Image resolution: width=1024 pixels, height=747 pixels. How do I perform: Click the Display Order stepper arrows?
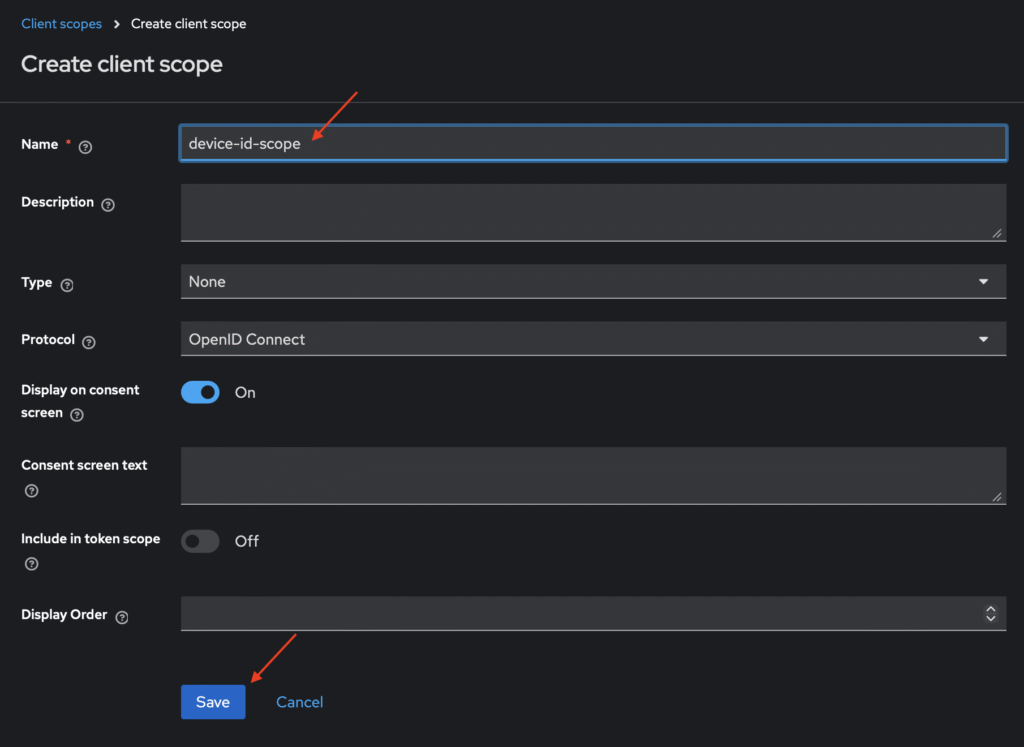pos(990,614)
